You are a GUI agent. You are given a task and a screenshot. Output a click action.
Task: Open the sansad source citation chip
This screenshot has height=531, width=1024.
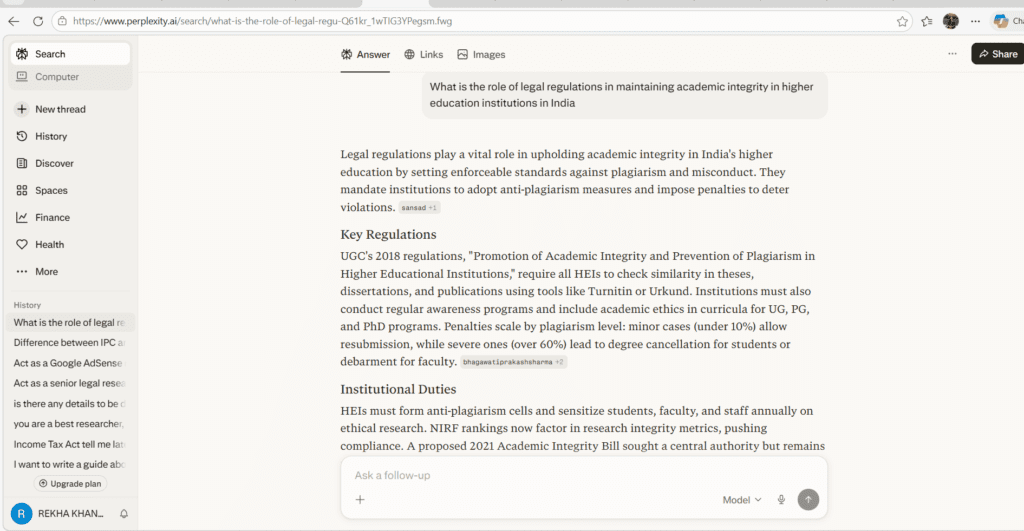tap(419, 208)
